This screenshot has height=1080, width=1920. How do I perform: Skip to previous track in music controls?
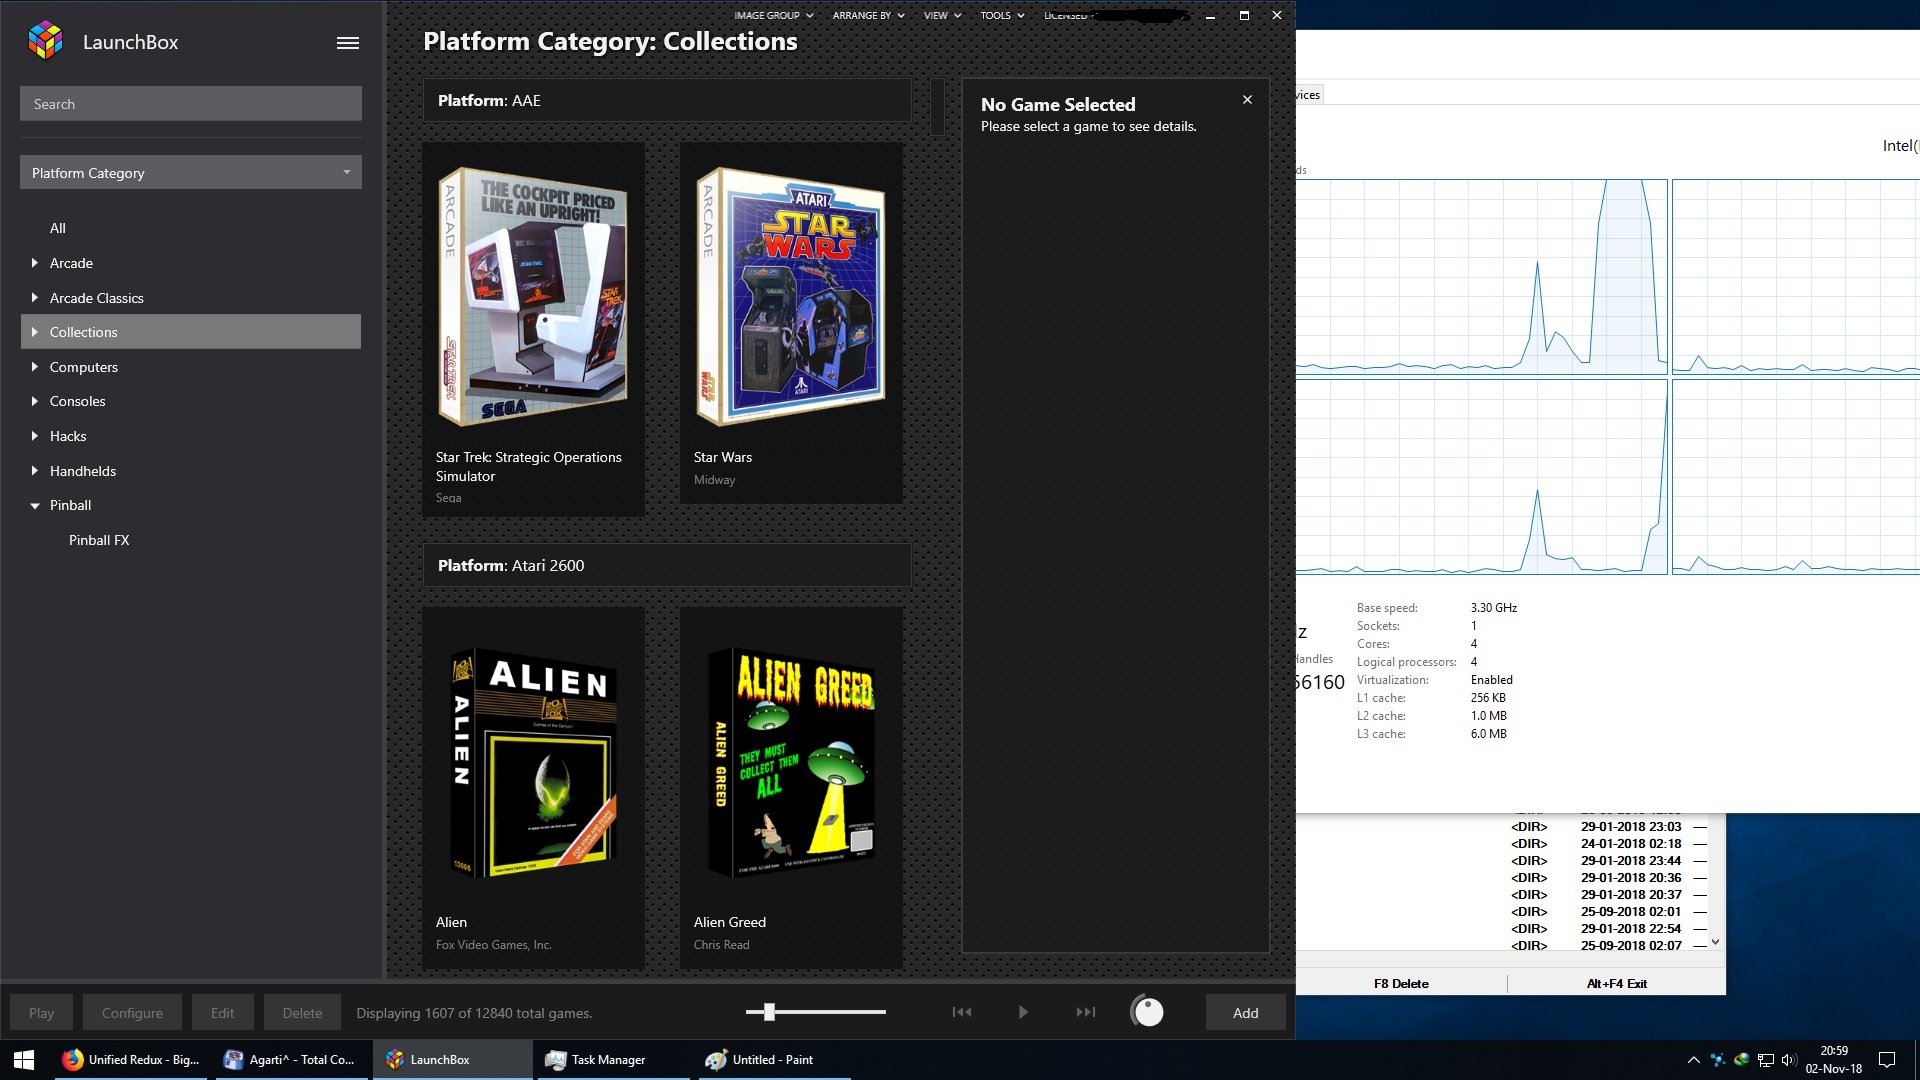962,1012
